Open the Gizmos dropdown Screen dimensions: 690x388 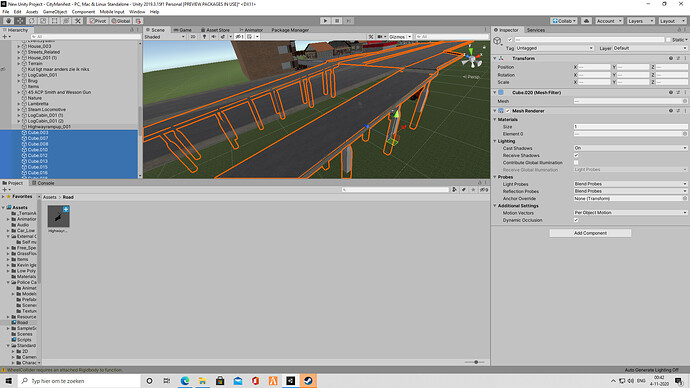(400, 37)
